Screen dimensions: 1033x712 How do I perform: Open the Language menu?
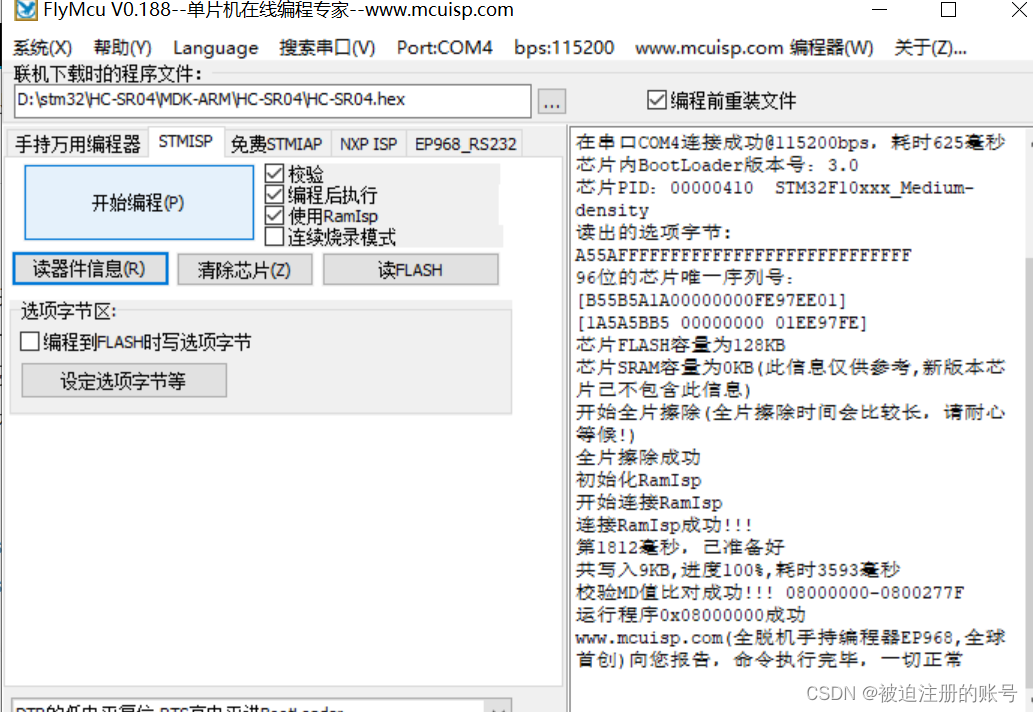(215, 46)
